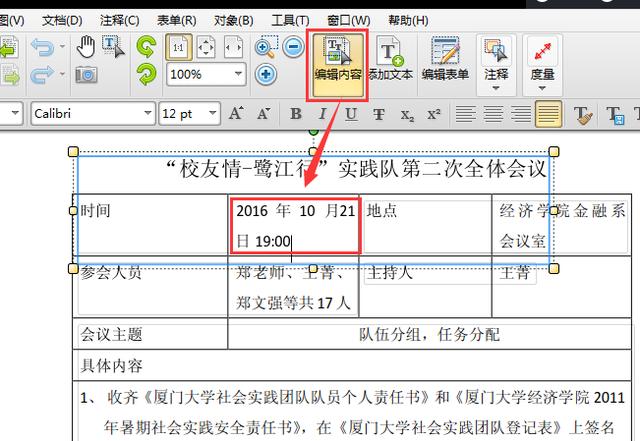Click the 主持人 cell text
The width and height of the screenshot is (640, 441).
[x=389, y=272]
